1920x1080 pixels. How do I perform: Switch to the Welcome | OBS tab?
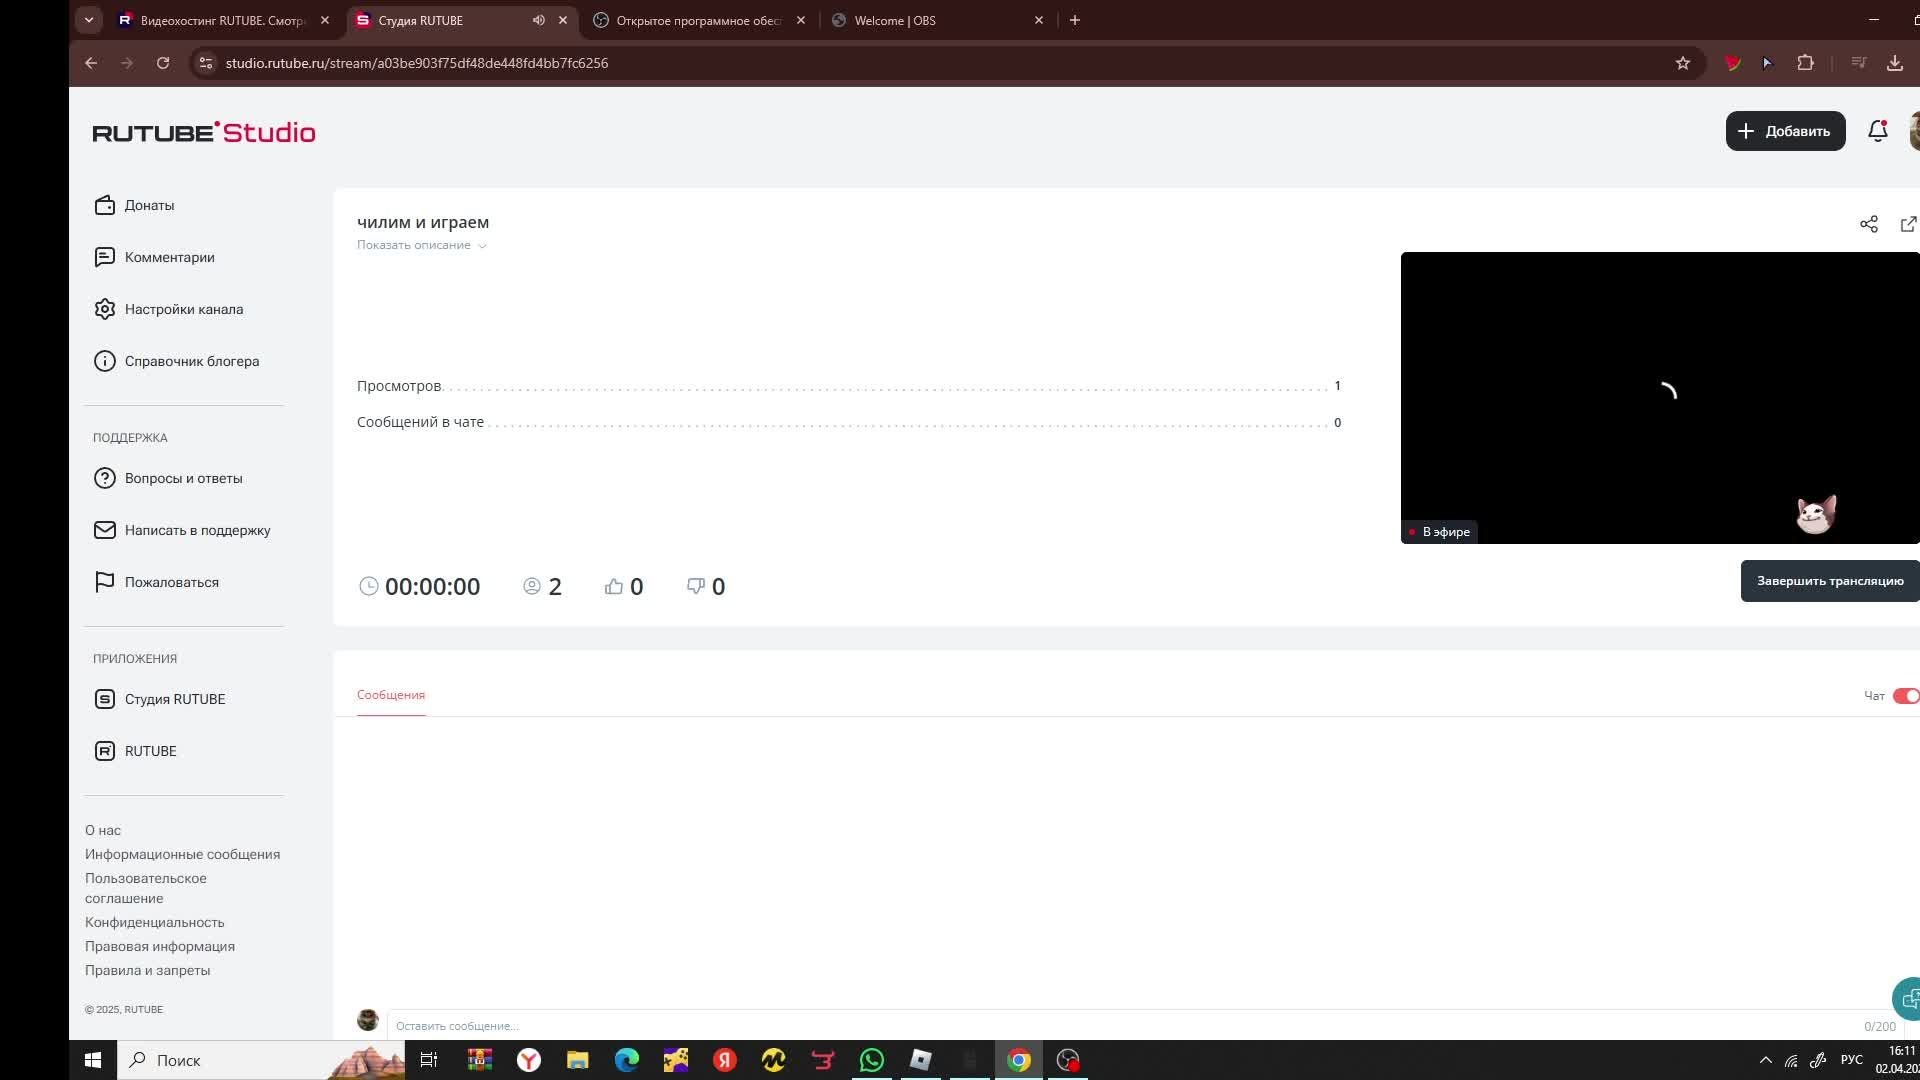point(895,20)
